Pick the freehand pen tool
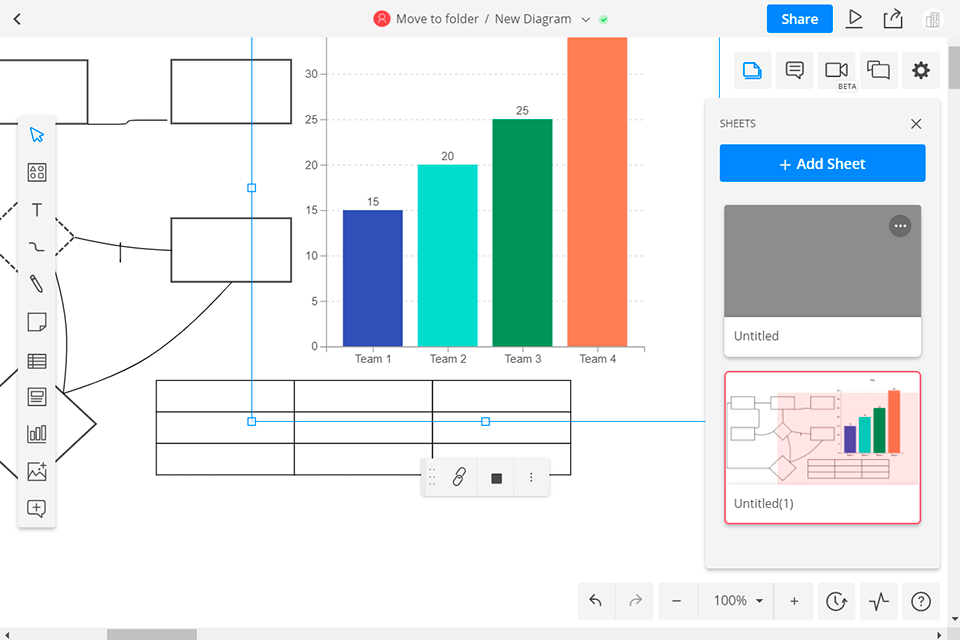This screenshot has height=640, width=960. point(36,284)
